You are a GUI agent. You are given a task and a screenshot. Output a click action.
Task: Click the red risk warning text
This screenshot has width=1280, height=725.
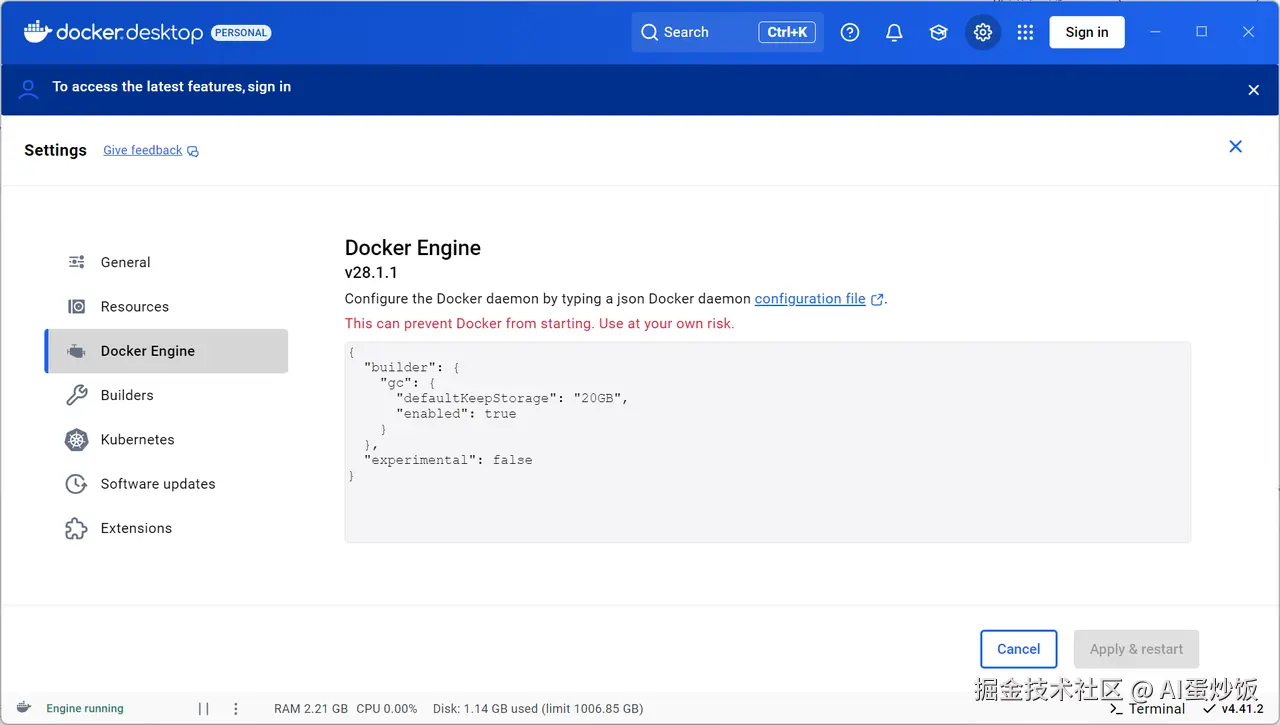click(540, 323)
